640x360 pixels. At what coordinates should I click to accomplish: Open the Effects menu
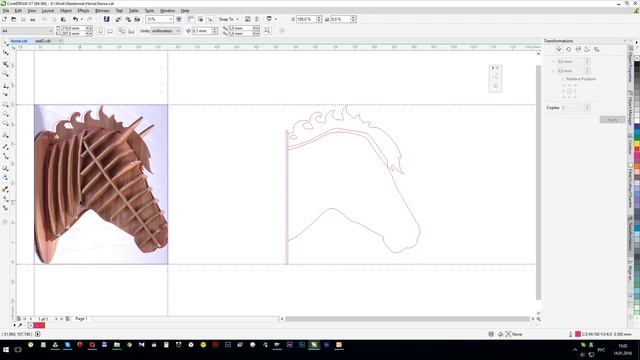pos(83,11)
